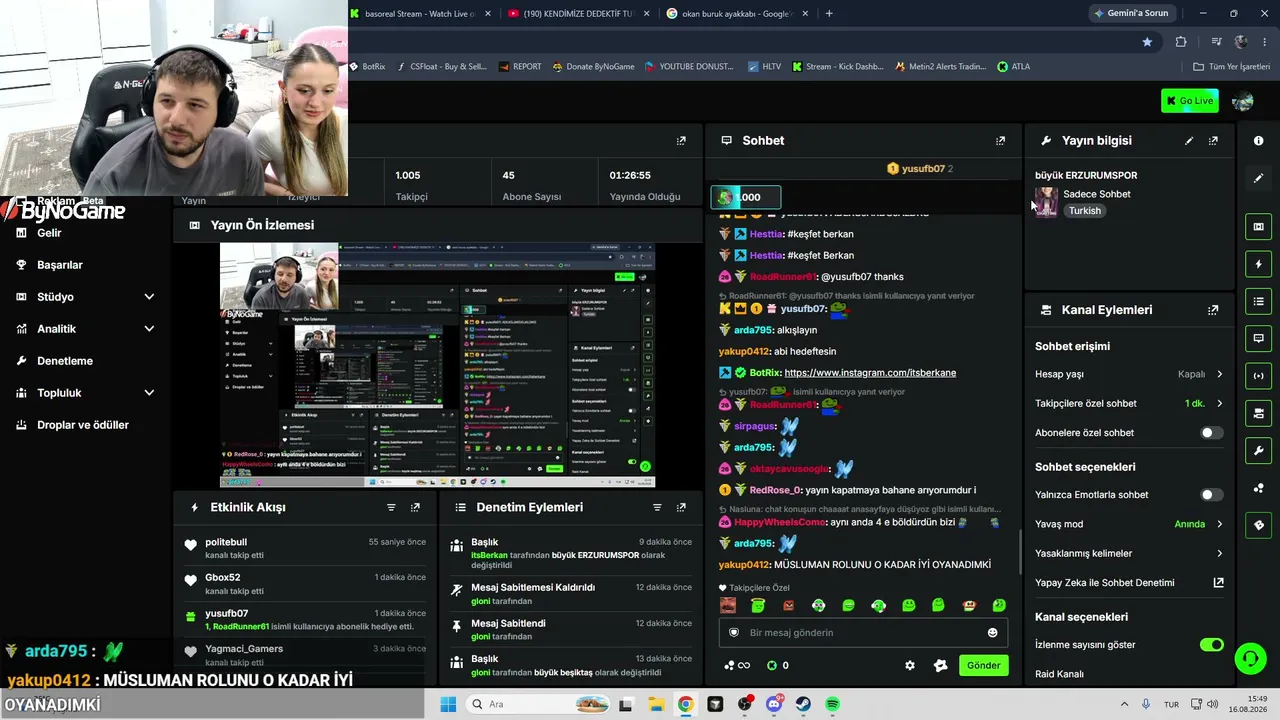Open Spotify from the taskbar

pyautogui.click(x=833, y=704)
